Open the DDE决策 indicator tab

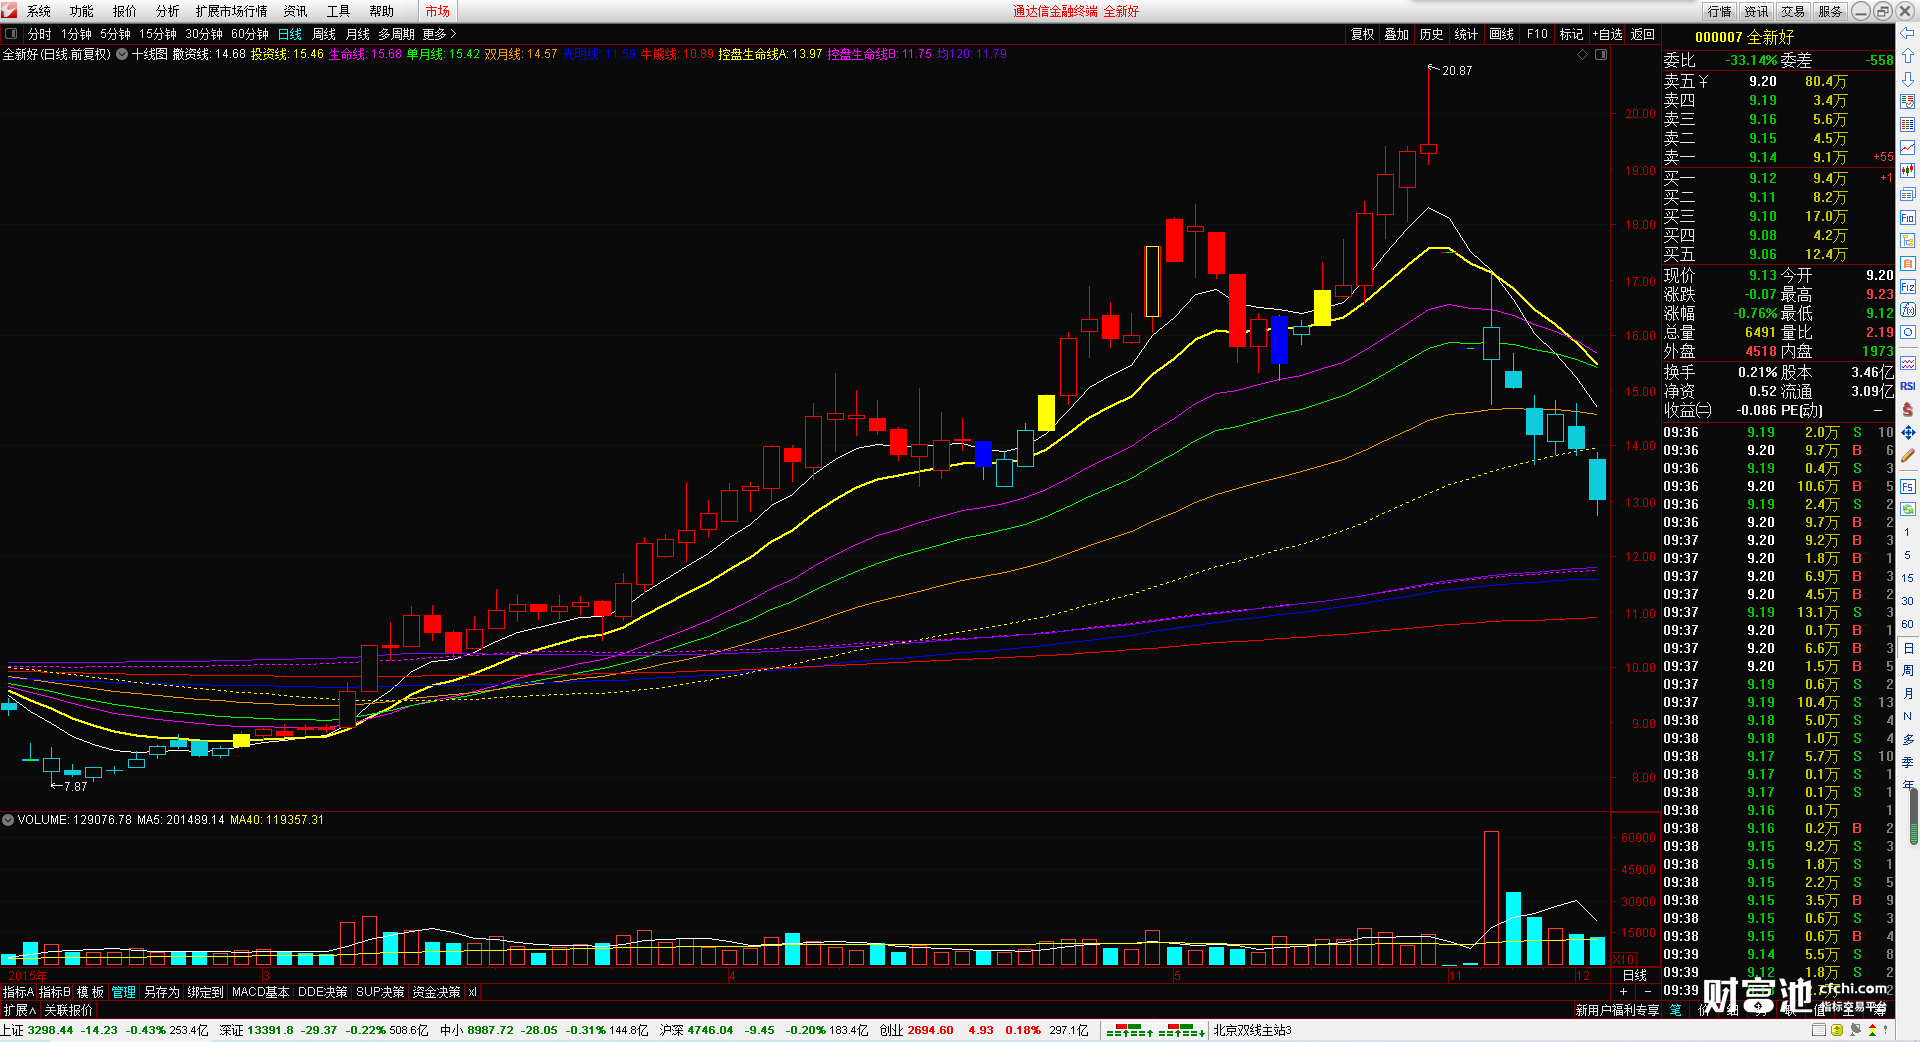tap(323, 992)
